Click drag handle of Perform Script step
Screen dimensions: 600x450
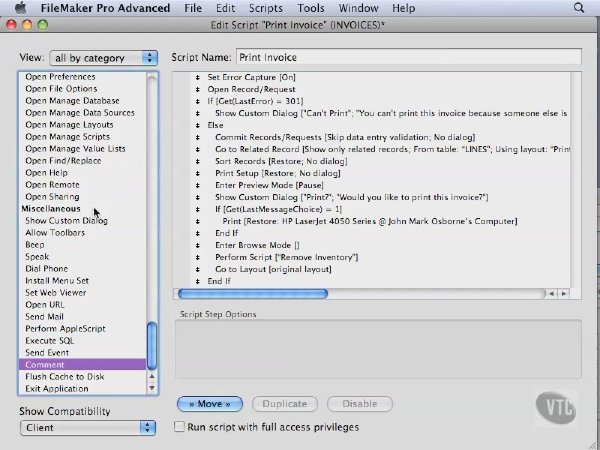coord(197,257)
